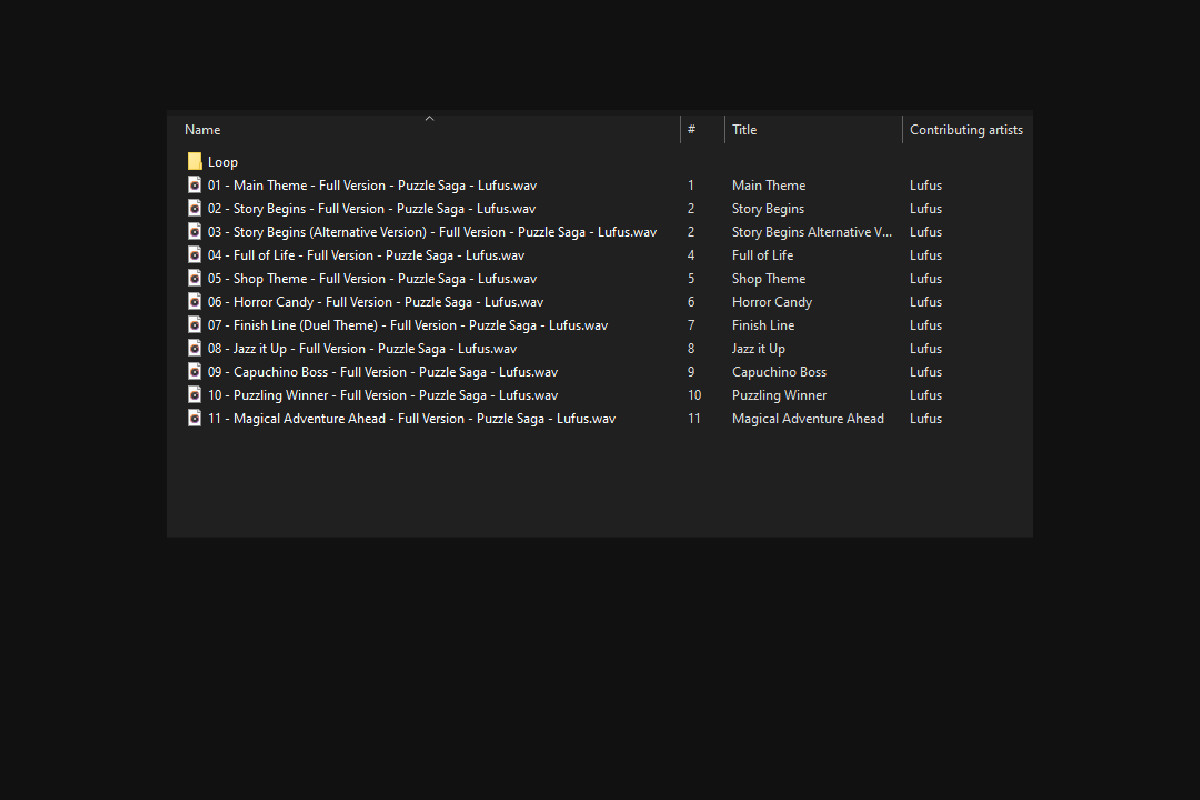Sort files by the Name column header

[x=203, y=130]
